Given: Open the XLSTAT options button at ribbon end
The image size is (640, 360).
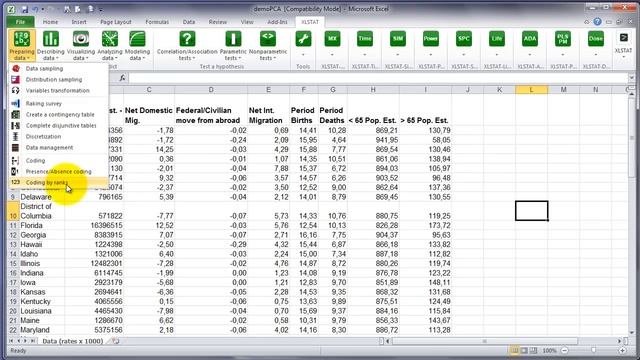Looking at the screenshot, I should (623, 45).
